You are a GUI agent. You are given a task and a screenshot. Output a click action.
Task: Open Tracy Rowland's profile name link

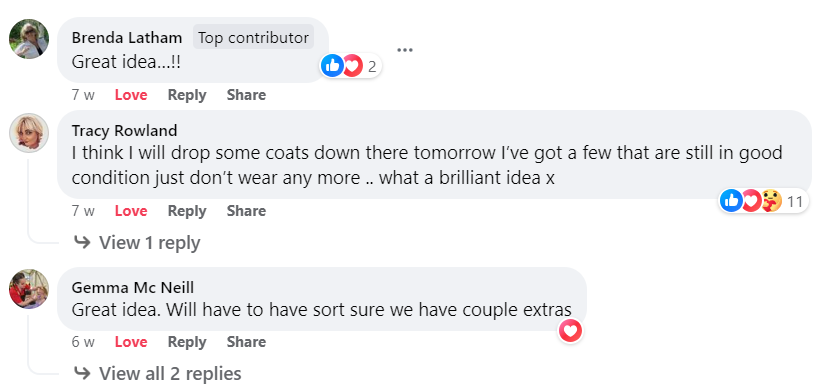click(124, 131)
